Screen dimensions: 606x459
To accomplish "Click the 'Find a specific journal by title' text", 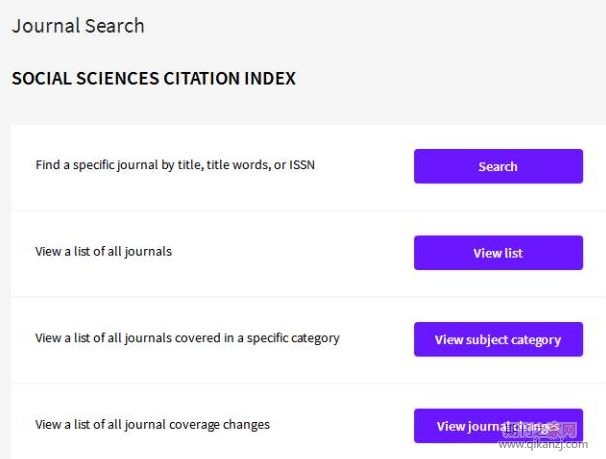I will (119, 165).
